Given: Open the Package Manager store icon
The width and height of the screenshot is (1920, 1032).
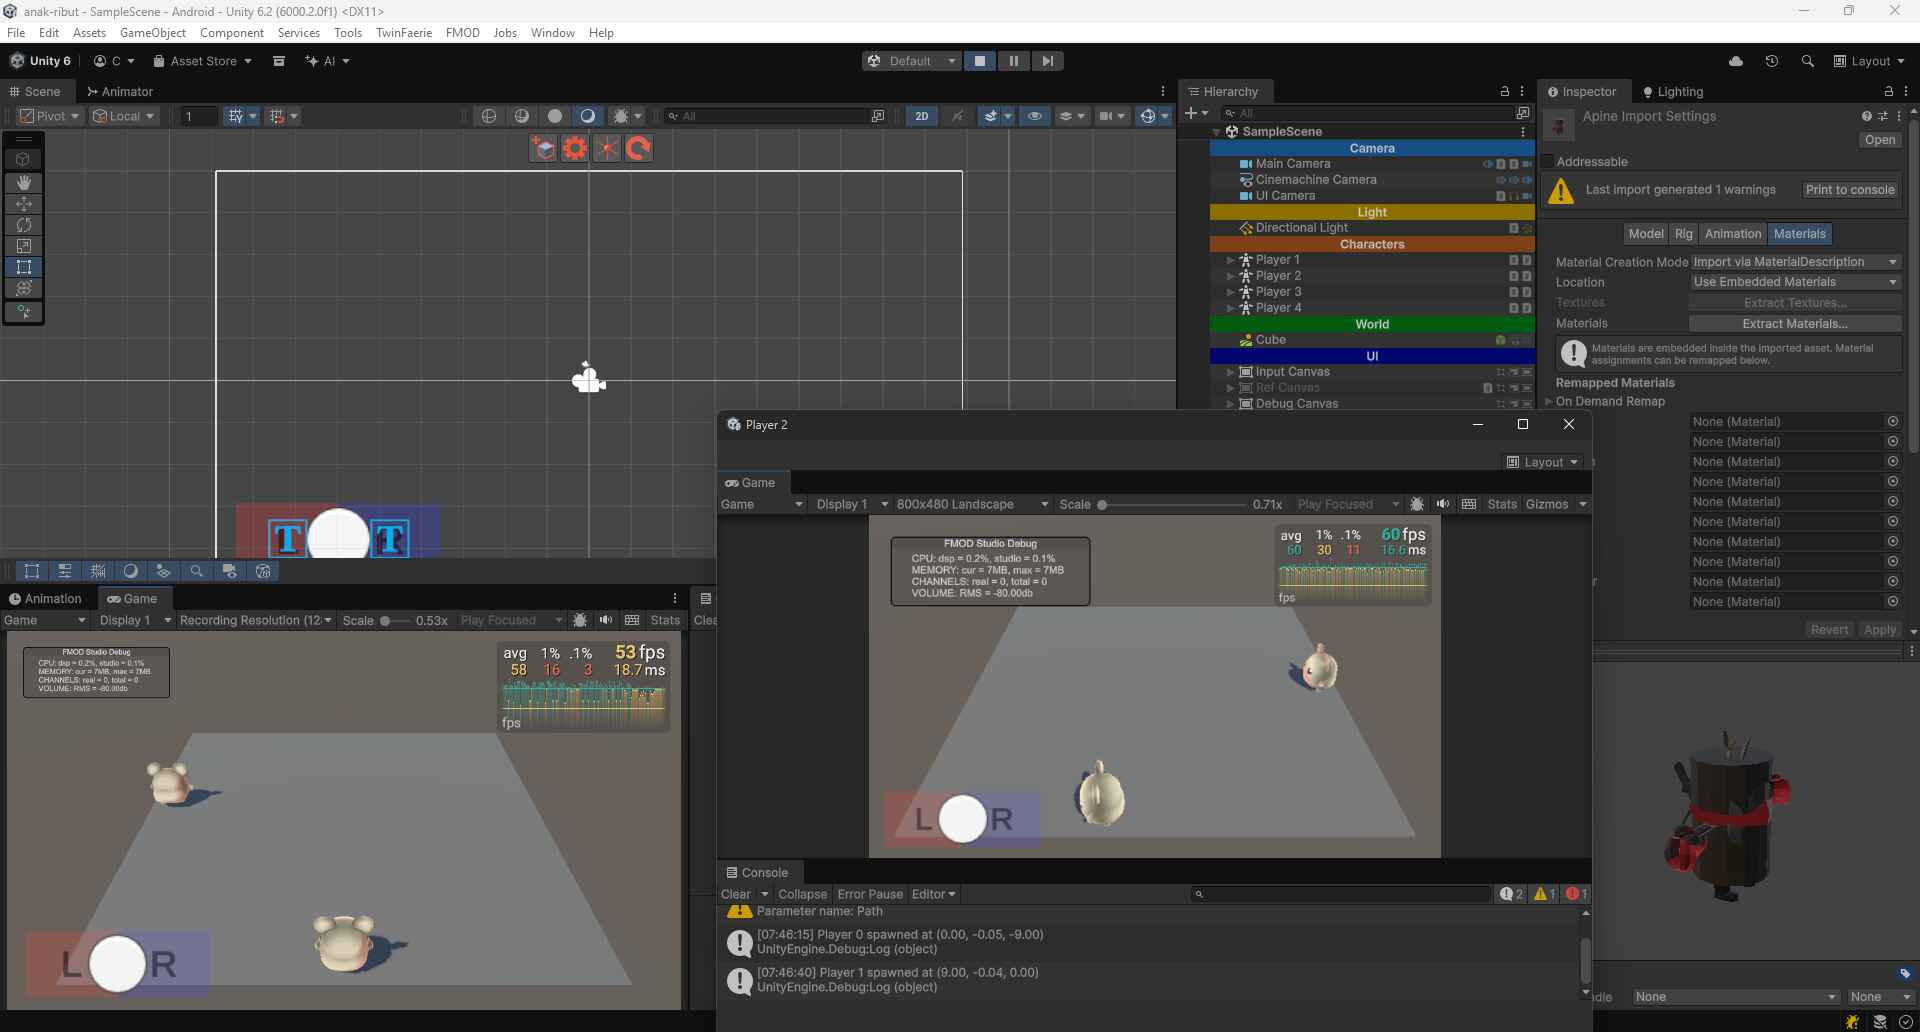Looking at the screenshot, I should click(279, 61).
